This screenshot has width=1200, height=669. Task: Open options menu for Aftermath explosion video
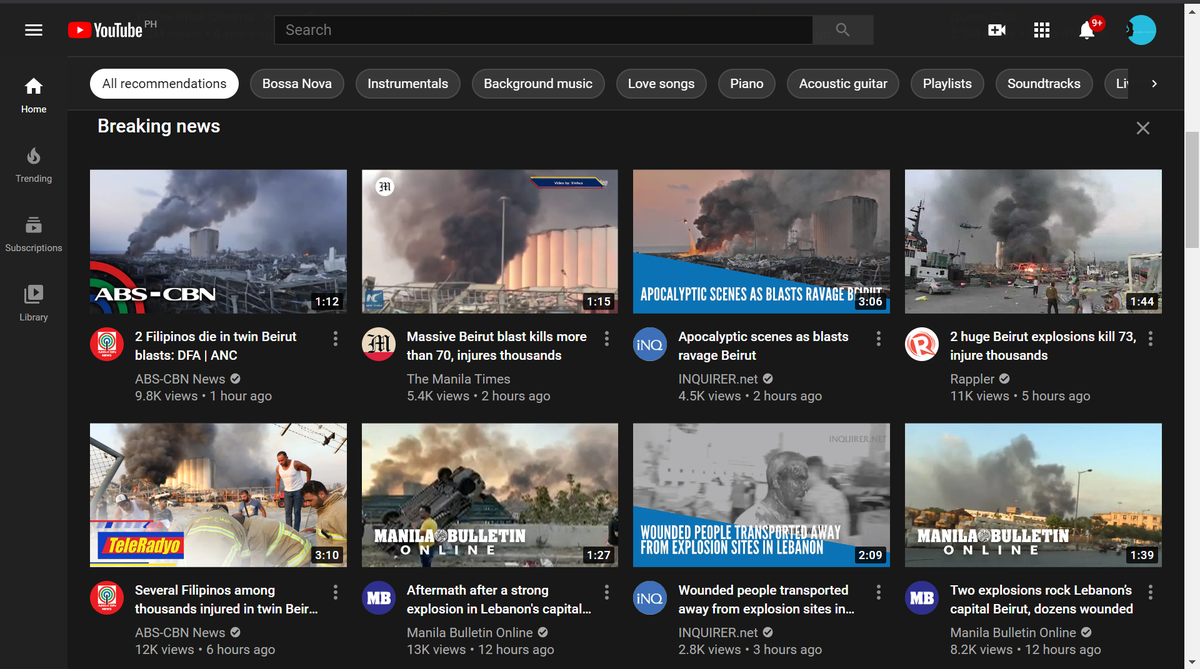607,593
